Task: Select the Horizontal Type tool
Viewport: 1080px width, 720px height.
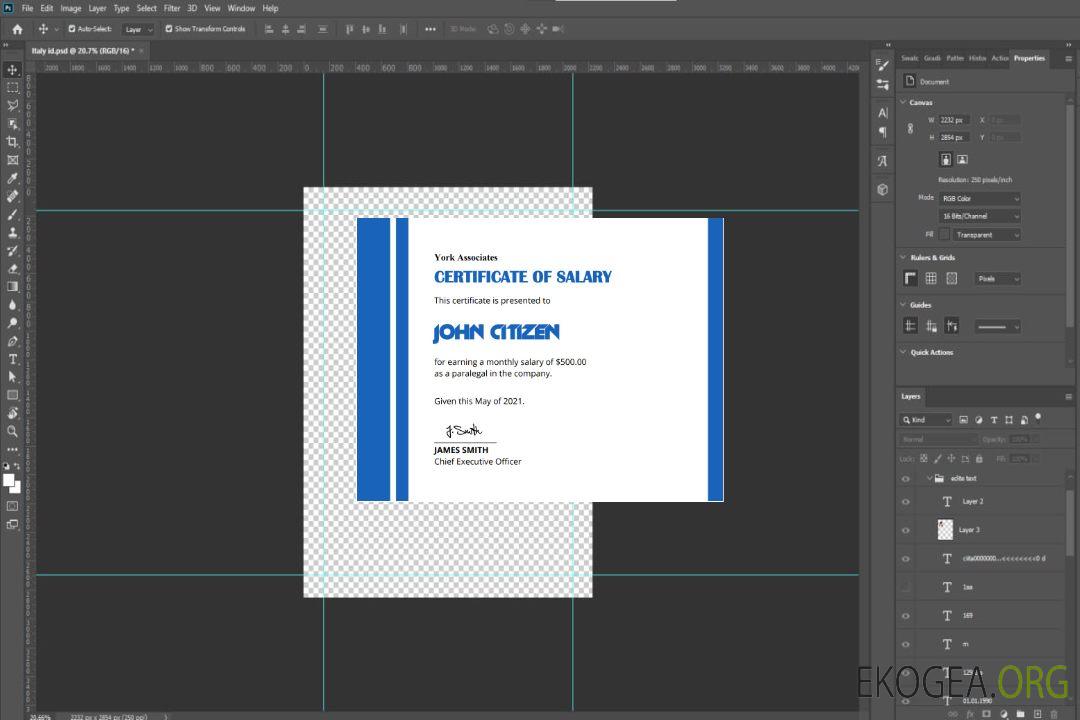Action: 13,359
